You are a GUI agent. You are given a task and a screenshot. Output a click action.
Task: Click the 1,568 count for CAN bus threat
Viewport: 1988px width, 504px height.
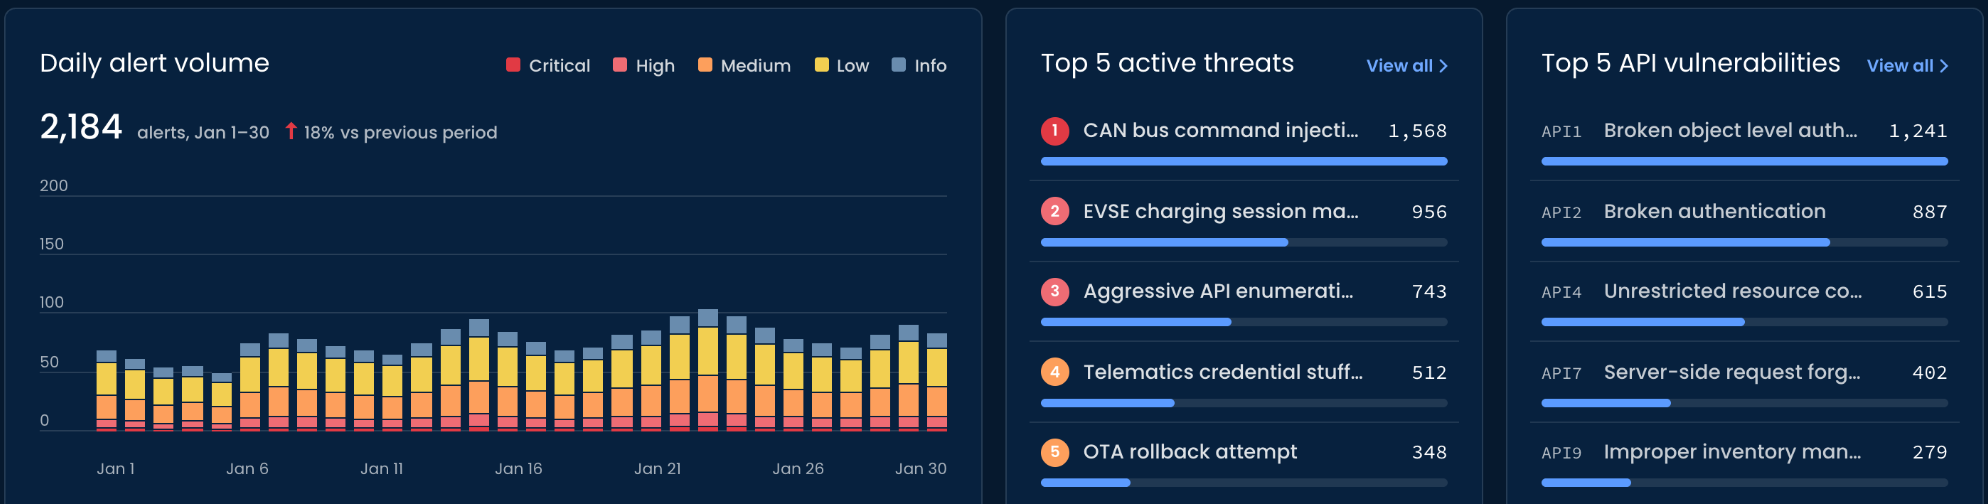pos(1417,131)
